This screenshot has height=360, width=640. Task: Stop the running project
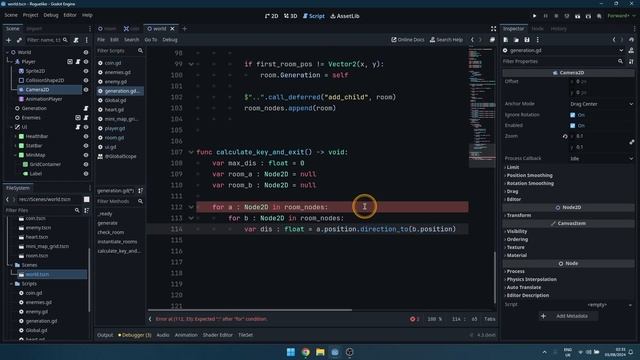tap(556, 16)
